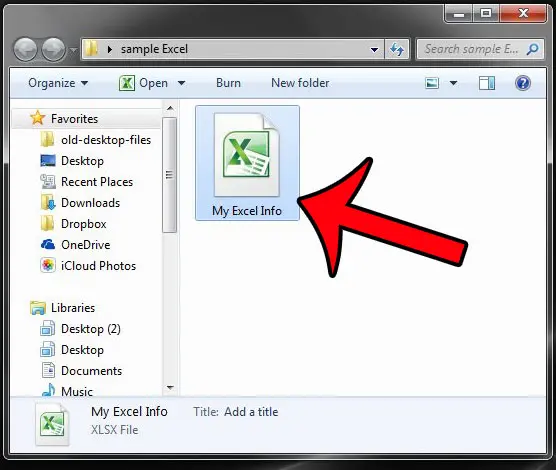556x470 pixels.
Task: Click the Refresh button in address bar
Action: 397,49
